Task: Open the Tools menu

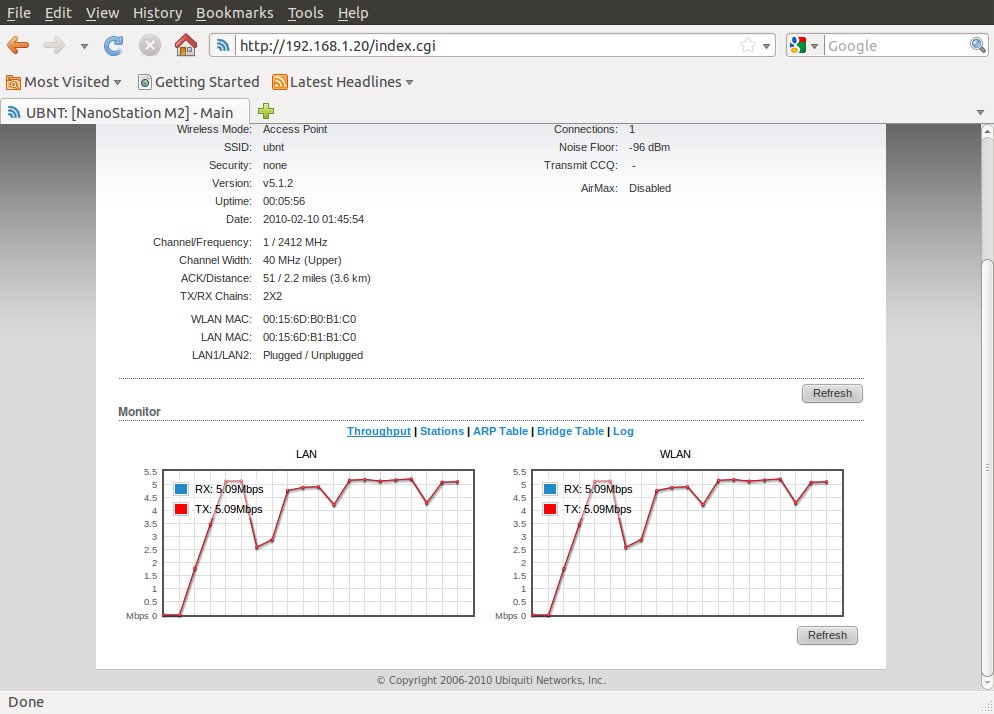Action: click(x=305, y=13)
